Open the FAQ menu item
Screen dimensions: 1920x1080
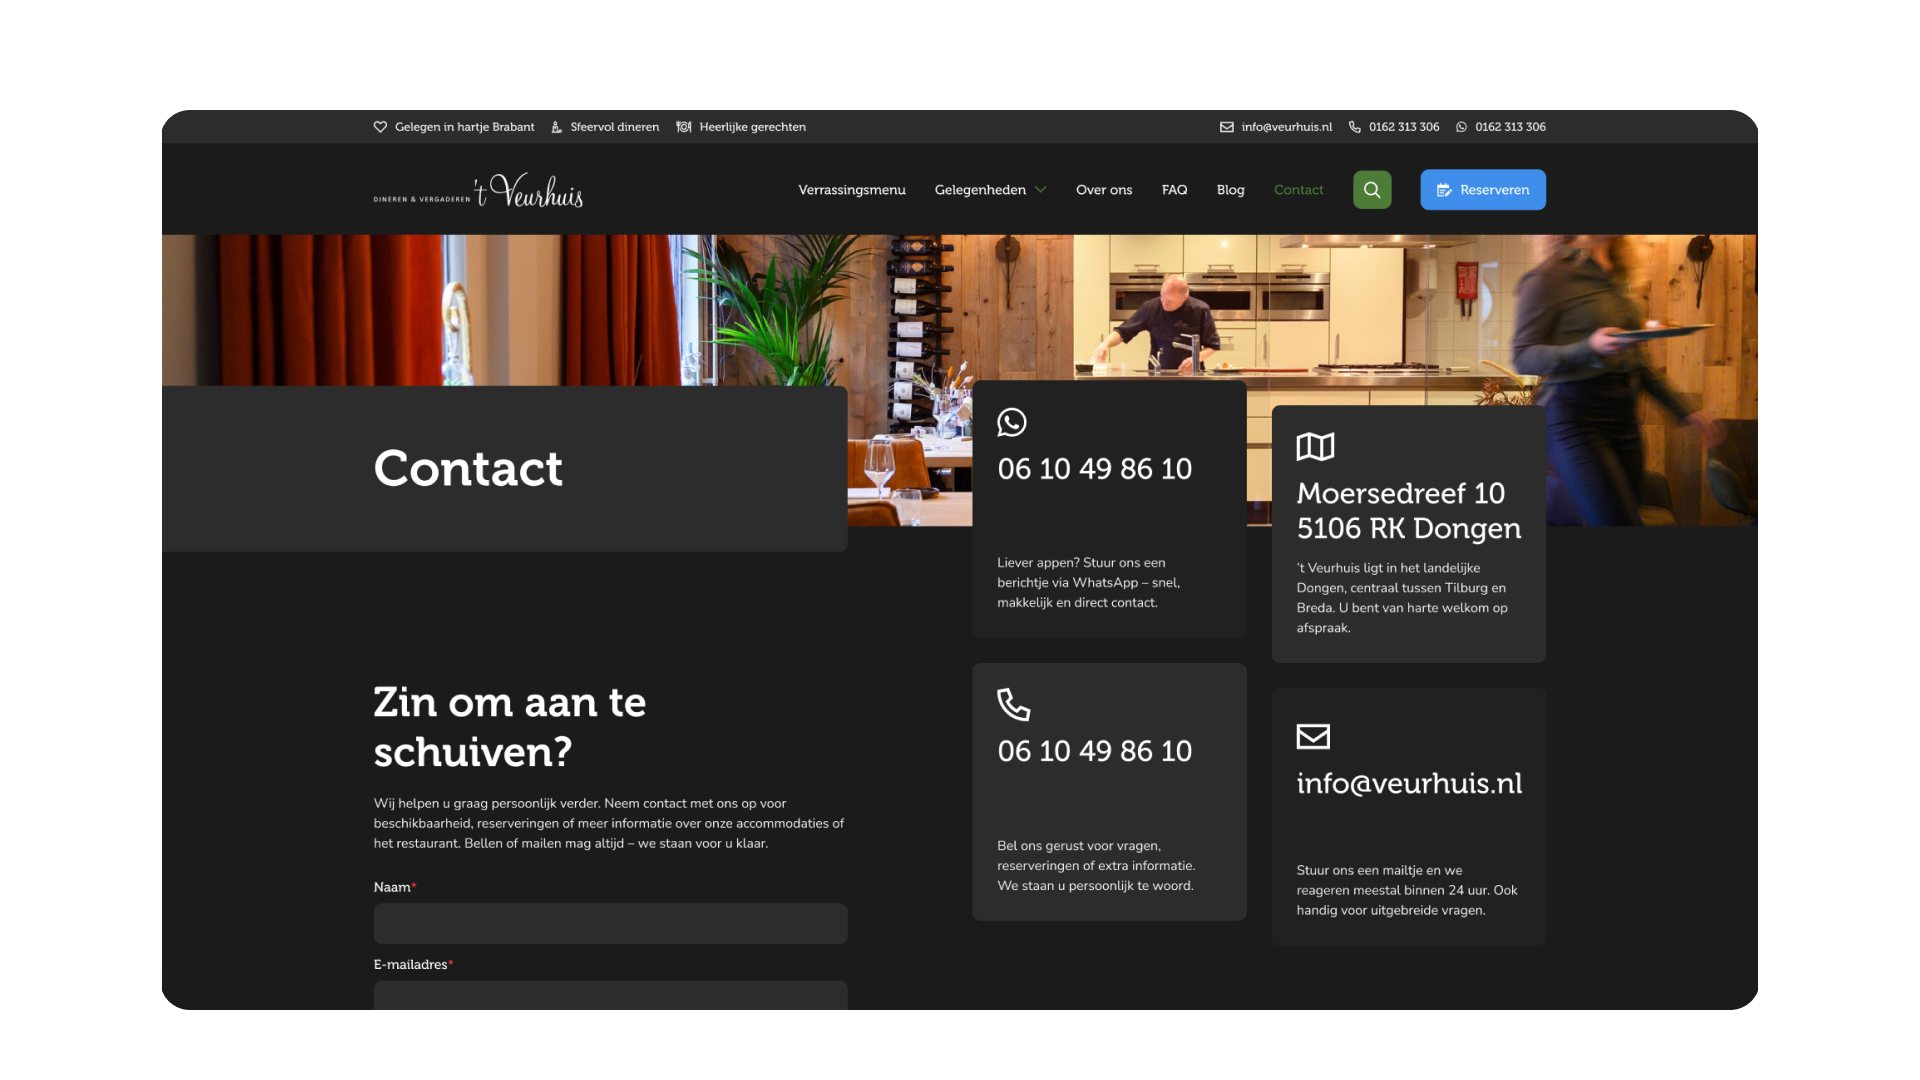pos(1174,190)
